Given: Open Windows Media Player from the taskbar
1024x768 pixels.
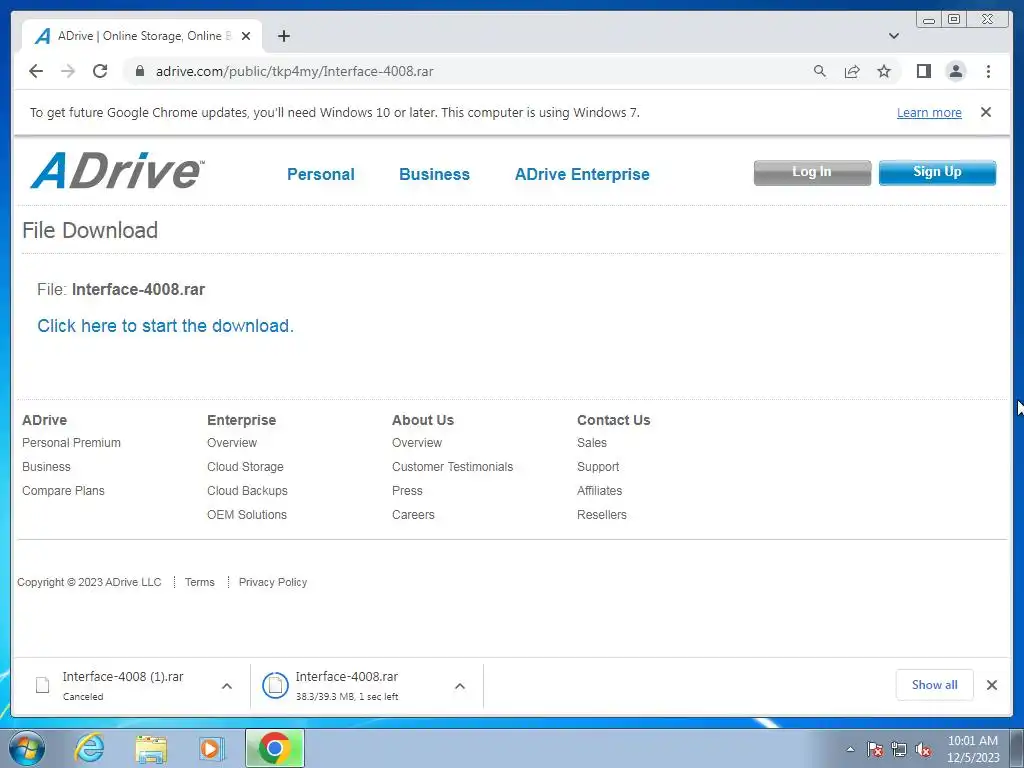Looking at the screenshot, I should tap(211, 748).
